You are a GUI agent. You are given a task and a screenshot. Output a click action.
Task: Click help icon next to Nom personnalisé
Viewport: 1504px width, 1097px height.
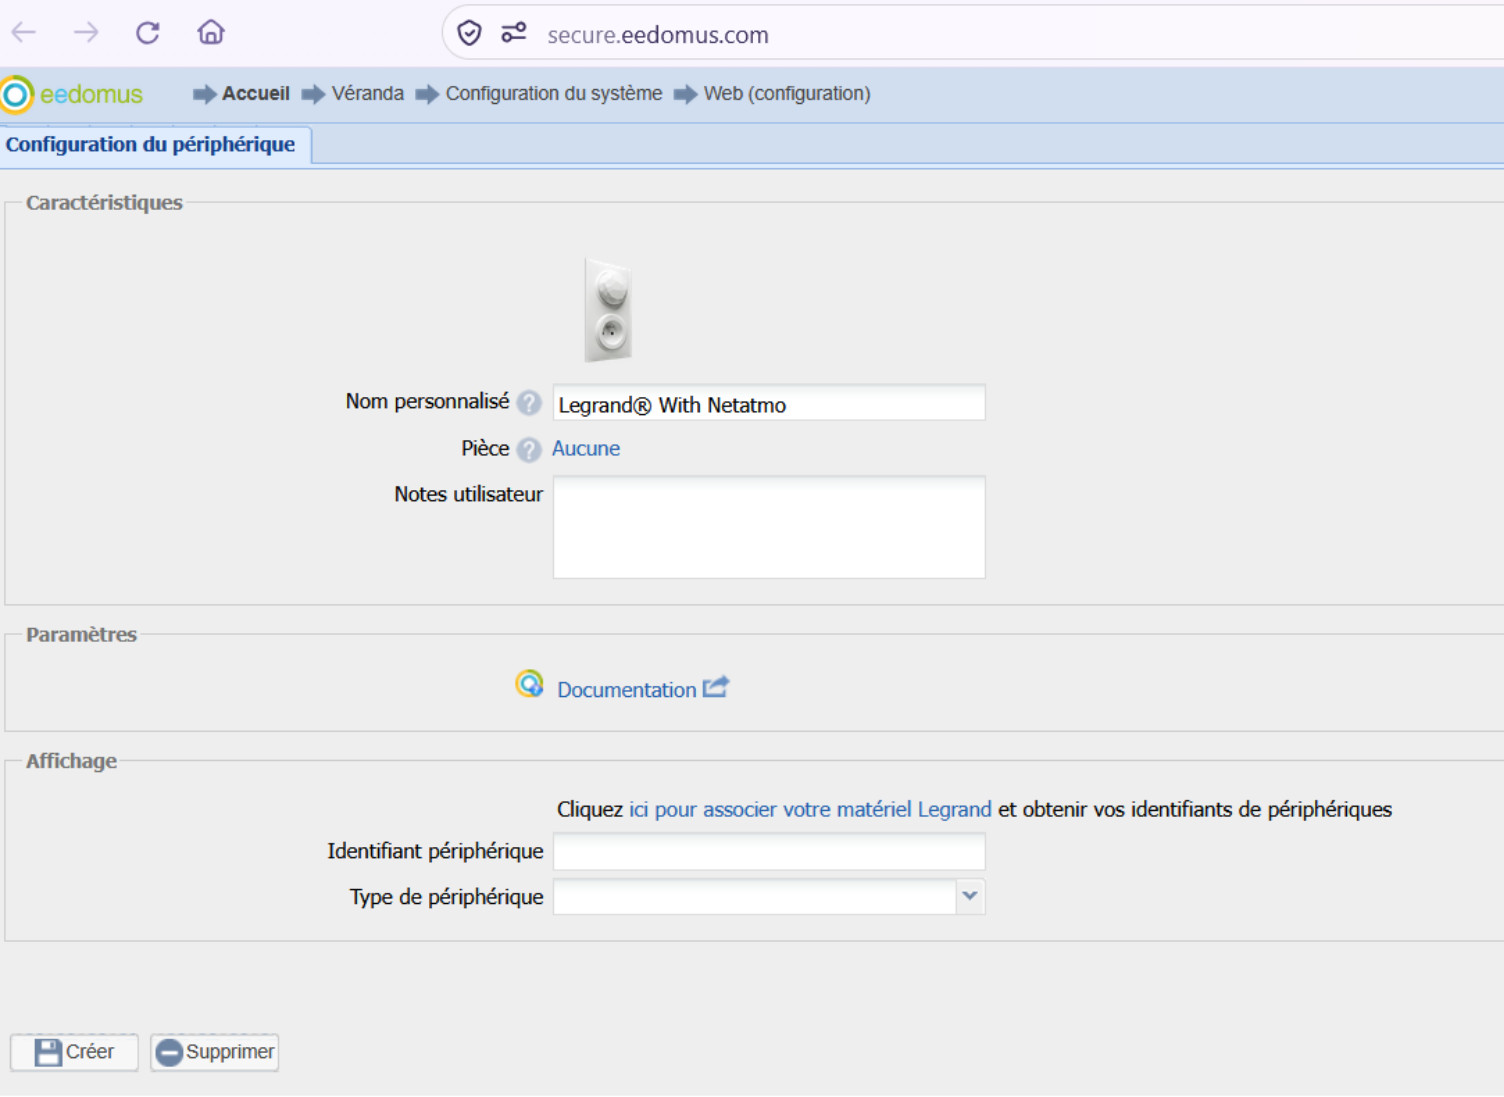(x=529, y=403)
